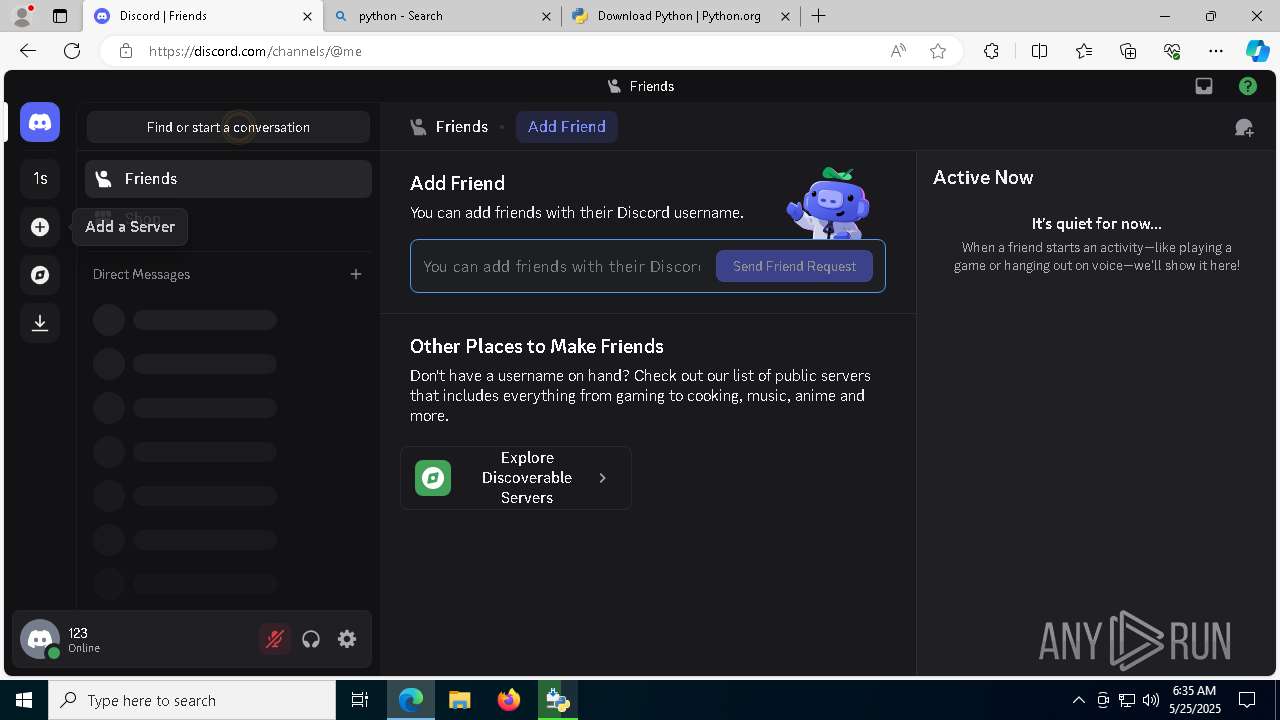Create a new DM with plus icon
The height and width of the screenshot is (720, 1280).
coord(356,274)
